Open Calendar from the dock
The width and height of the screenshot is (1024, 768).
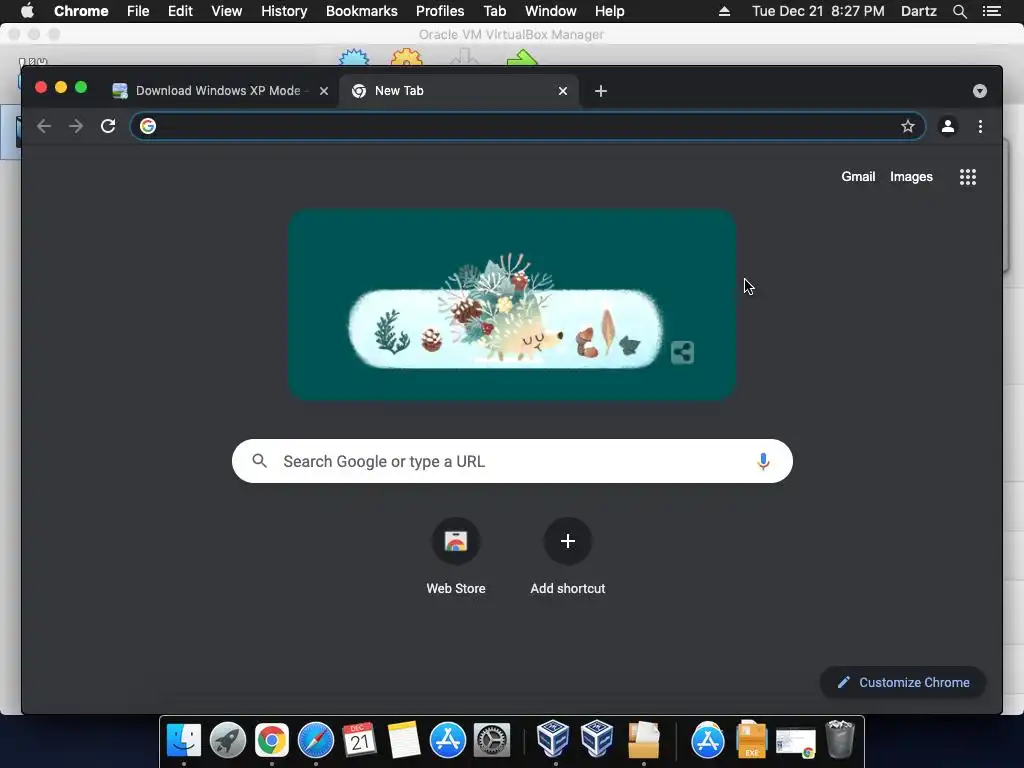(360, 740)
